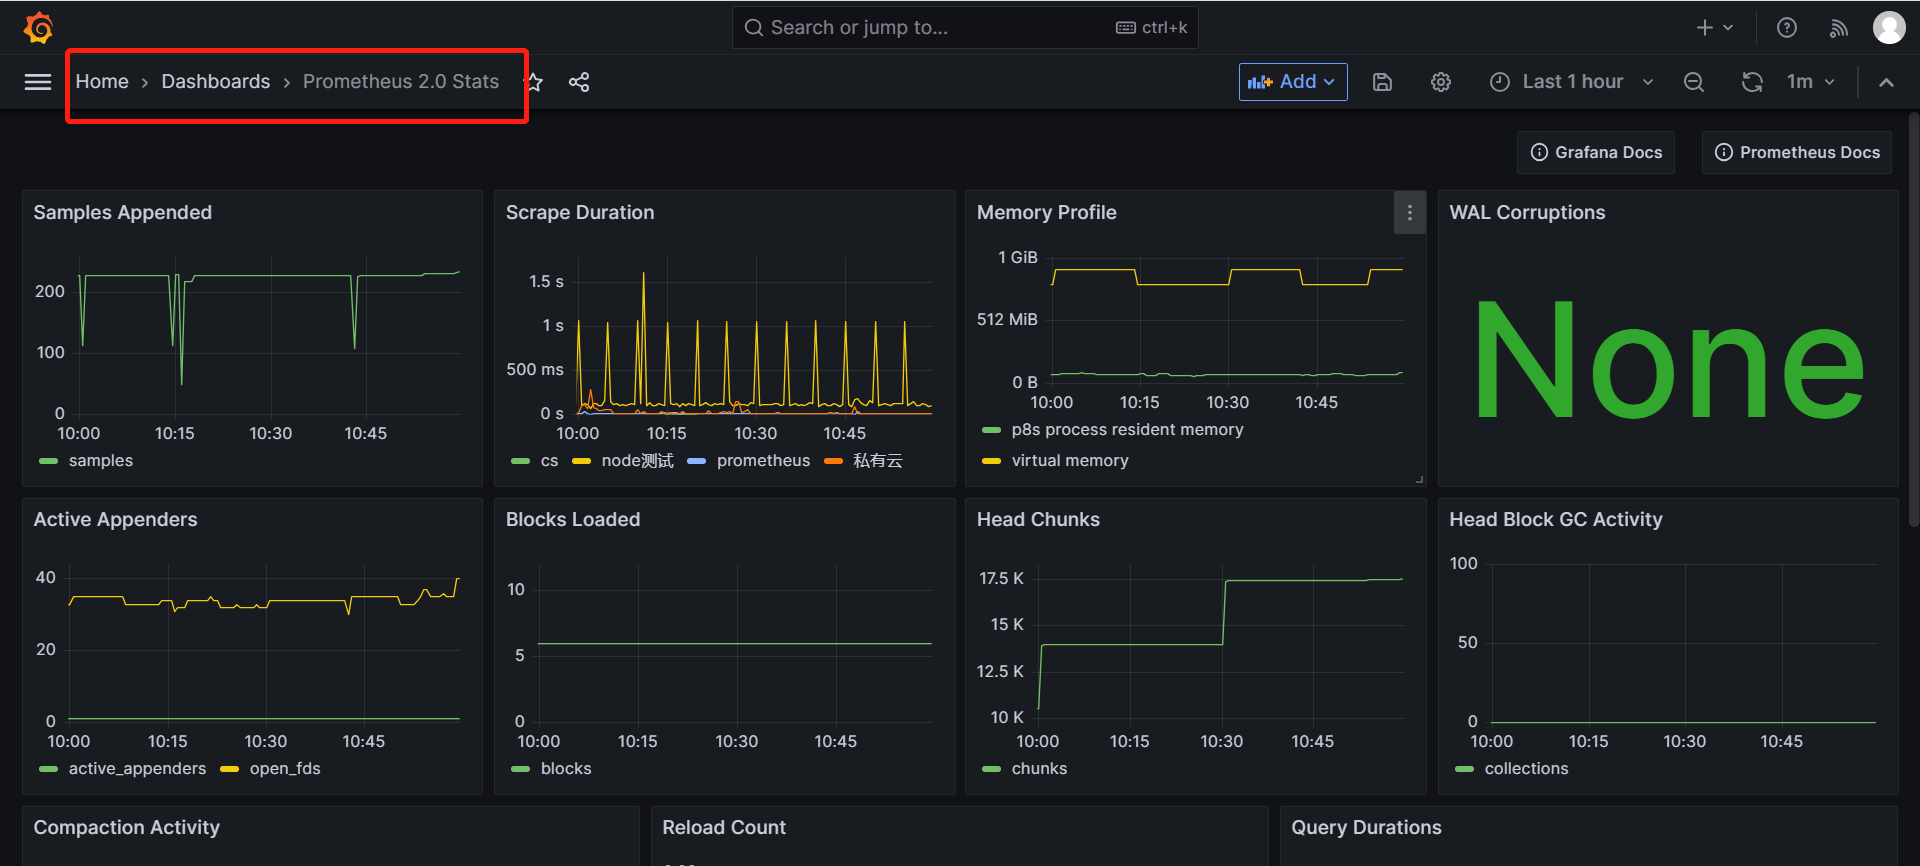Open the Add dropdown button
Image resolution: width=1920 pixels, height=866 pixels.
[1292, 82]
